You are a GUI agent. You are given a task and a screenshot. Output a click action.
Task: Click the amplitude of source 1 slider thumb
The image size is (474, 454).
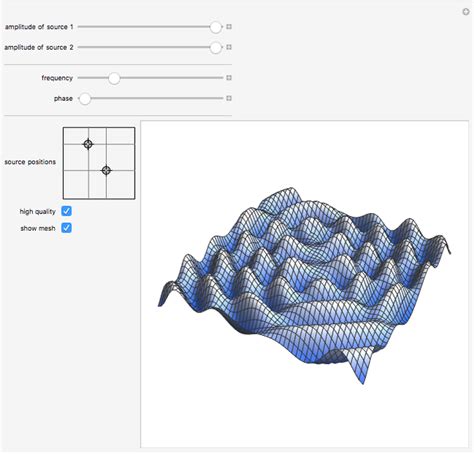216,27
